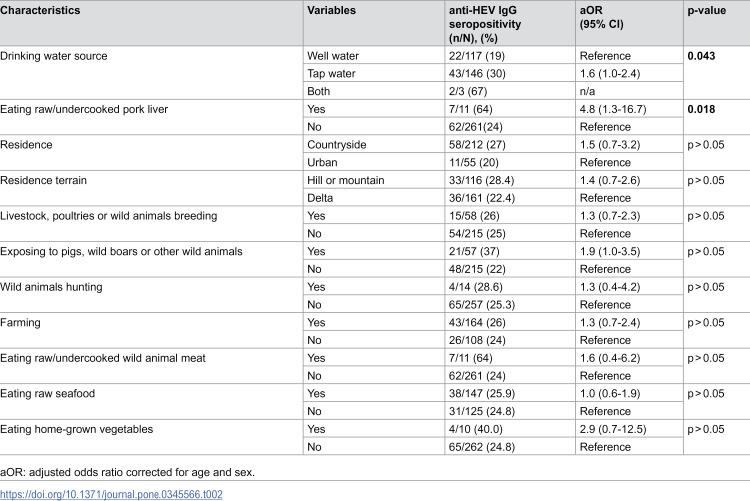Click the Farming characteristic label

tap(20, 323)
